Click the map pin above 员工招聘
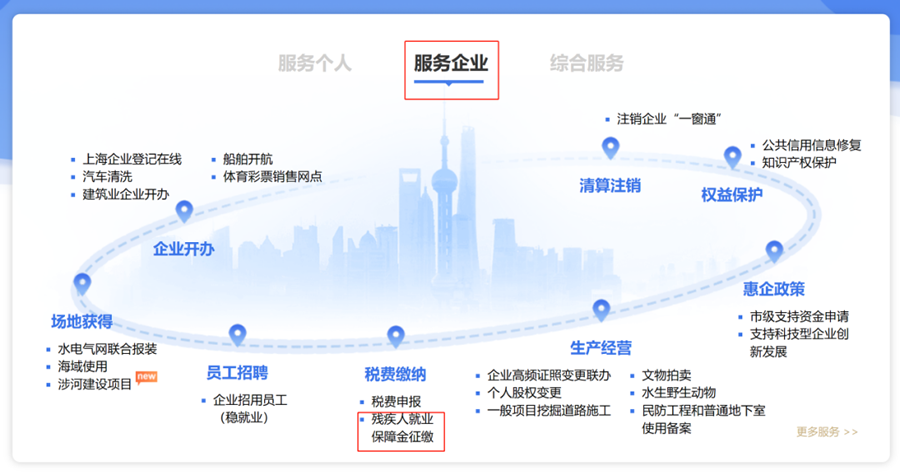This screenshot has width=900, height=474. point(237,334)
